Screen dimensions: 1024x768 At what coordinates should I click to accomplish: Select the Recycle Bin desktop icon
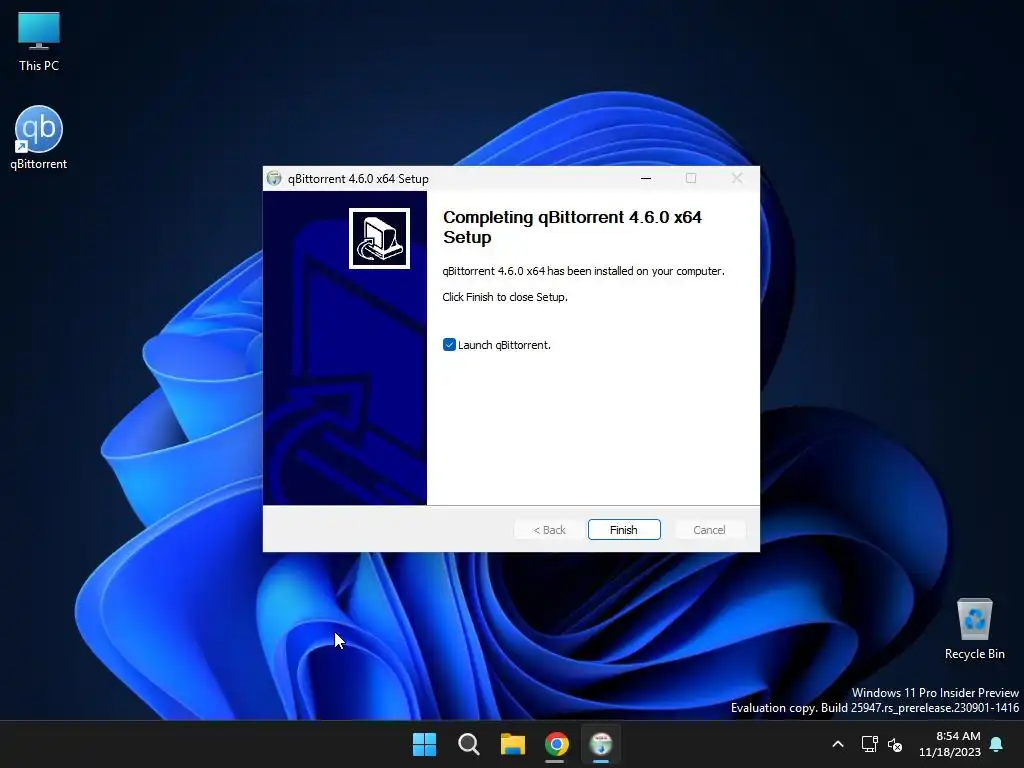coord(974,628)
